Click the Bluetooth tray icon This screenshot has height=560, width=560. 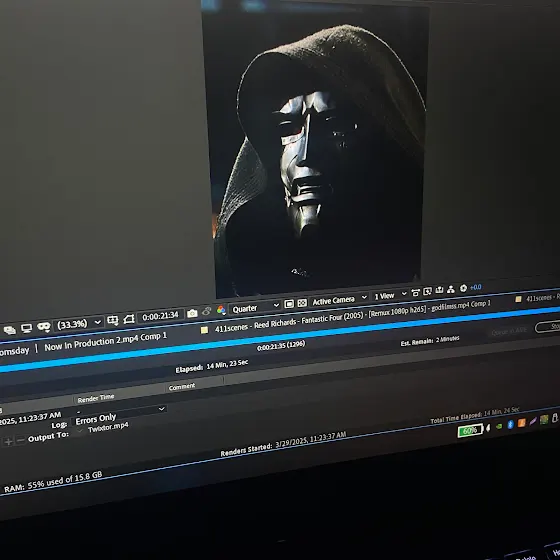510,424
